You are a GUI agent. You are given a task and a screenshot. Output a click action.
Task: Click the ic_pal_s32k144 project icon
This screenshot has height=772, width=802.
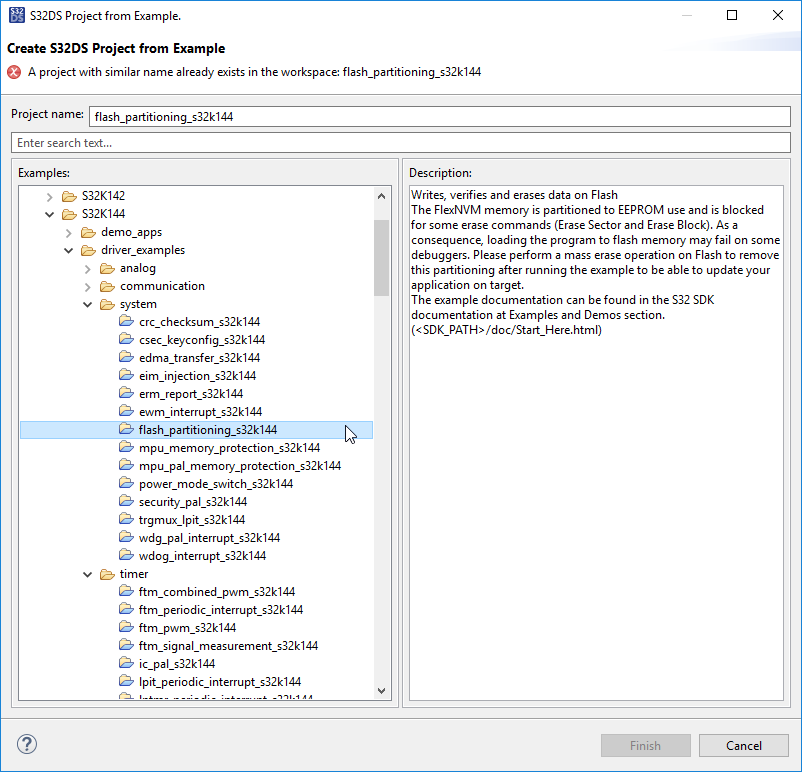pyautogui.click(x=126, y=663)
